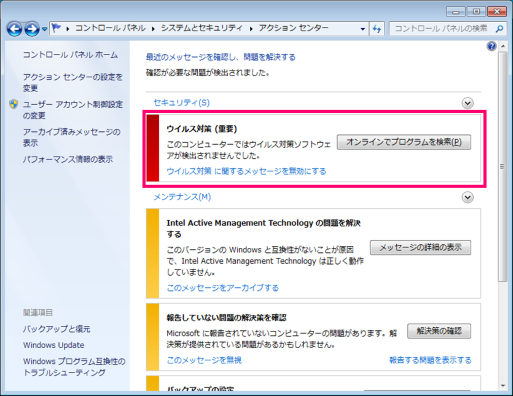Select アクション センター breadcrumb segment
Image resolution: width=513 pixels, height=396 pixels.
pyautogui.click(x=294, y=28)
